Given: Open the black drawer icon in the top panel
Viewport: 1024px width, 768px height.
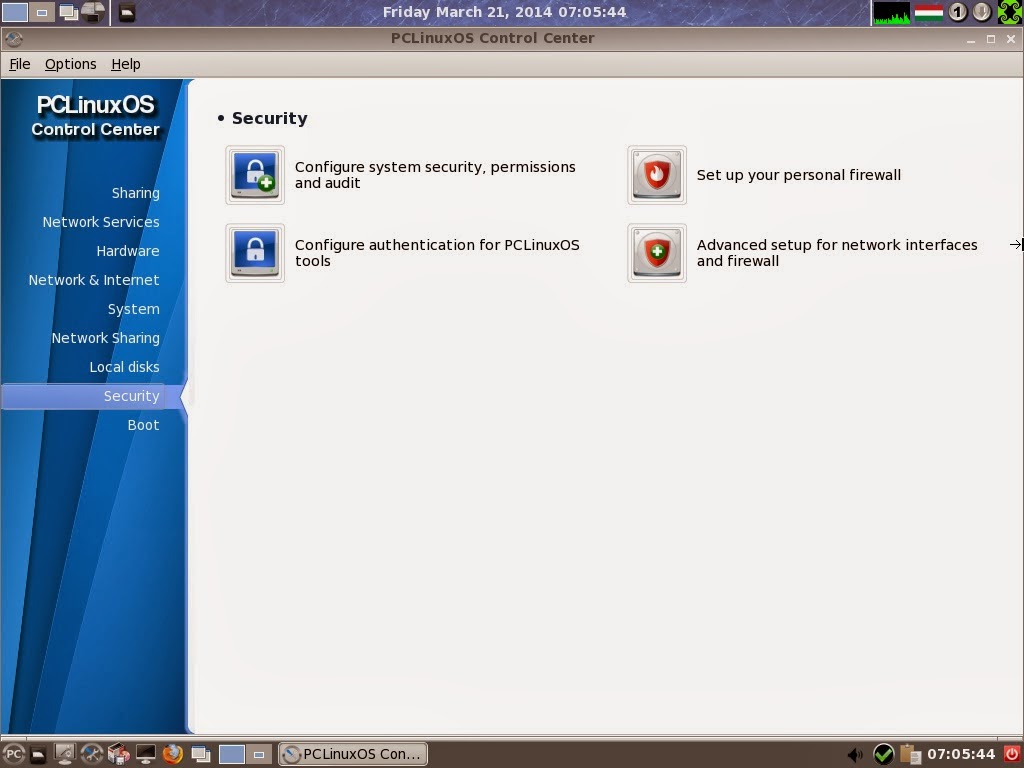Looking at the screenshot, I should coord(127,12).
